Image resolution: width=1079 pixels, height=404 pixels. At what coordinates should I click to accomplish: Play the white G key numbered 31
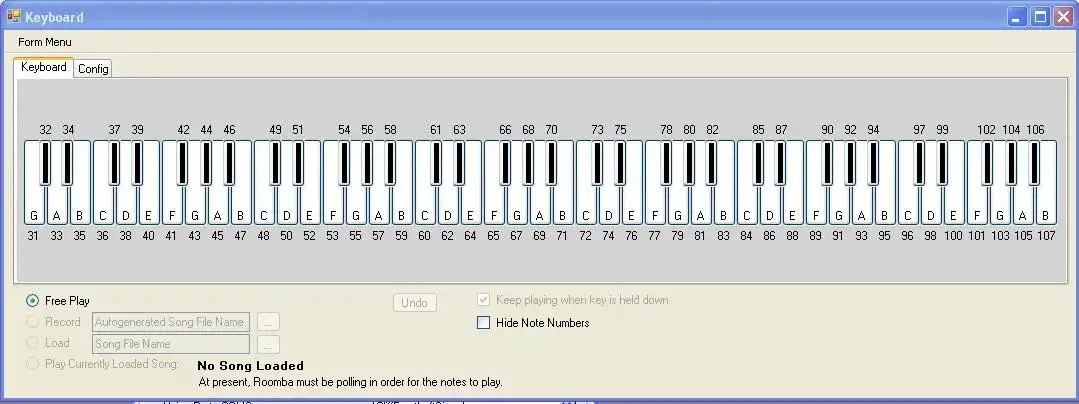[34, 206]
